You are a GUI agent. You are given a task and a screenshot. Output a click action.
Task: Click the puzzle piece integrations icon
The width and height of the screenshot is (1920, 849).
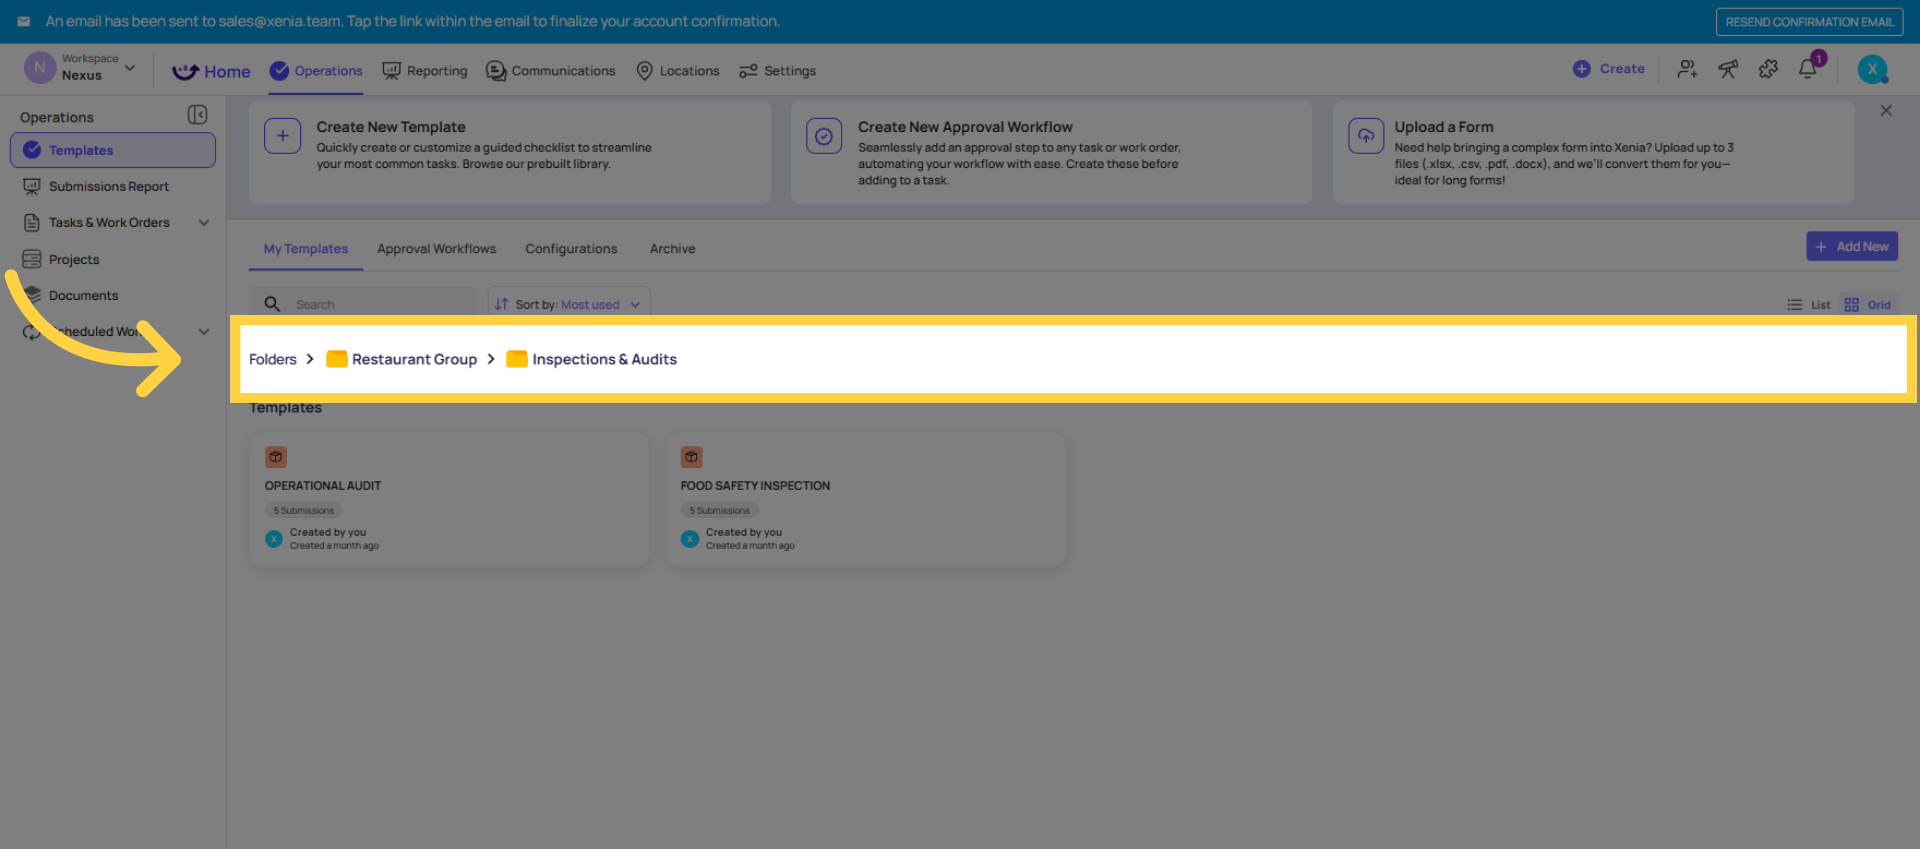1768,69
